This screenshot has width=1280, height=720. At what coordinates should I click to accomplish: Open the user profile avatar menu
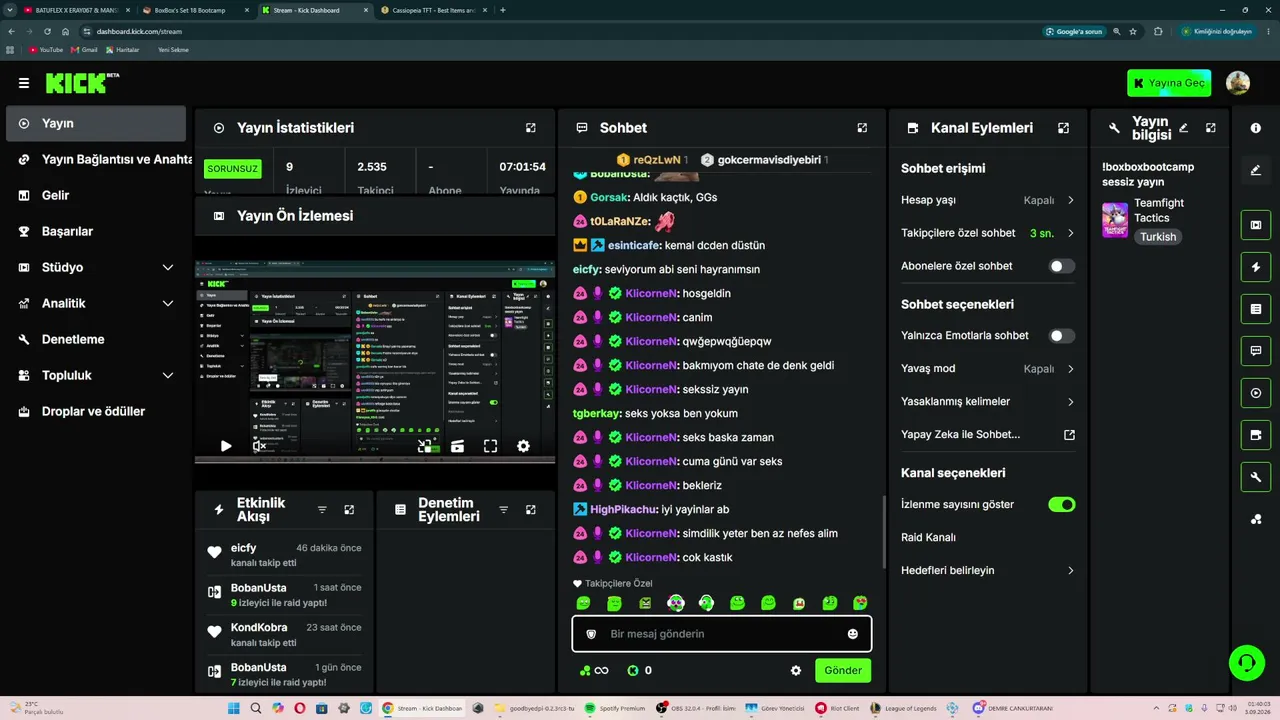coord(1238,83)
